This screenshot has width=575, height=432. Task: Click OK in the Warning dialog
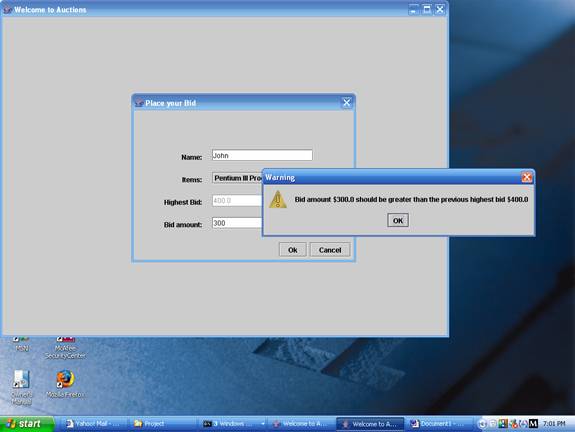398,220
